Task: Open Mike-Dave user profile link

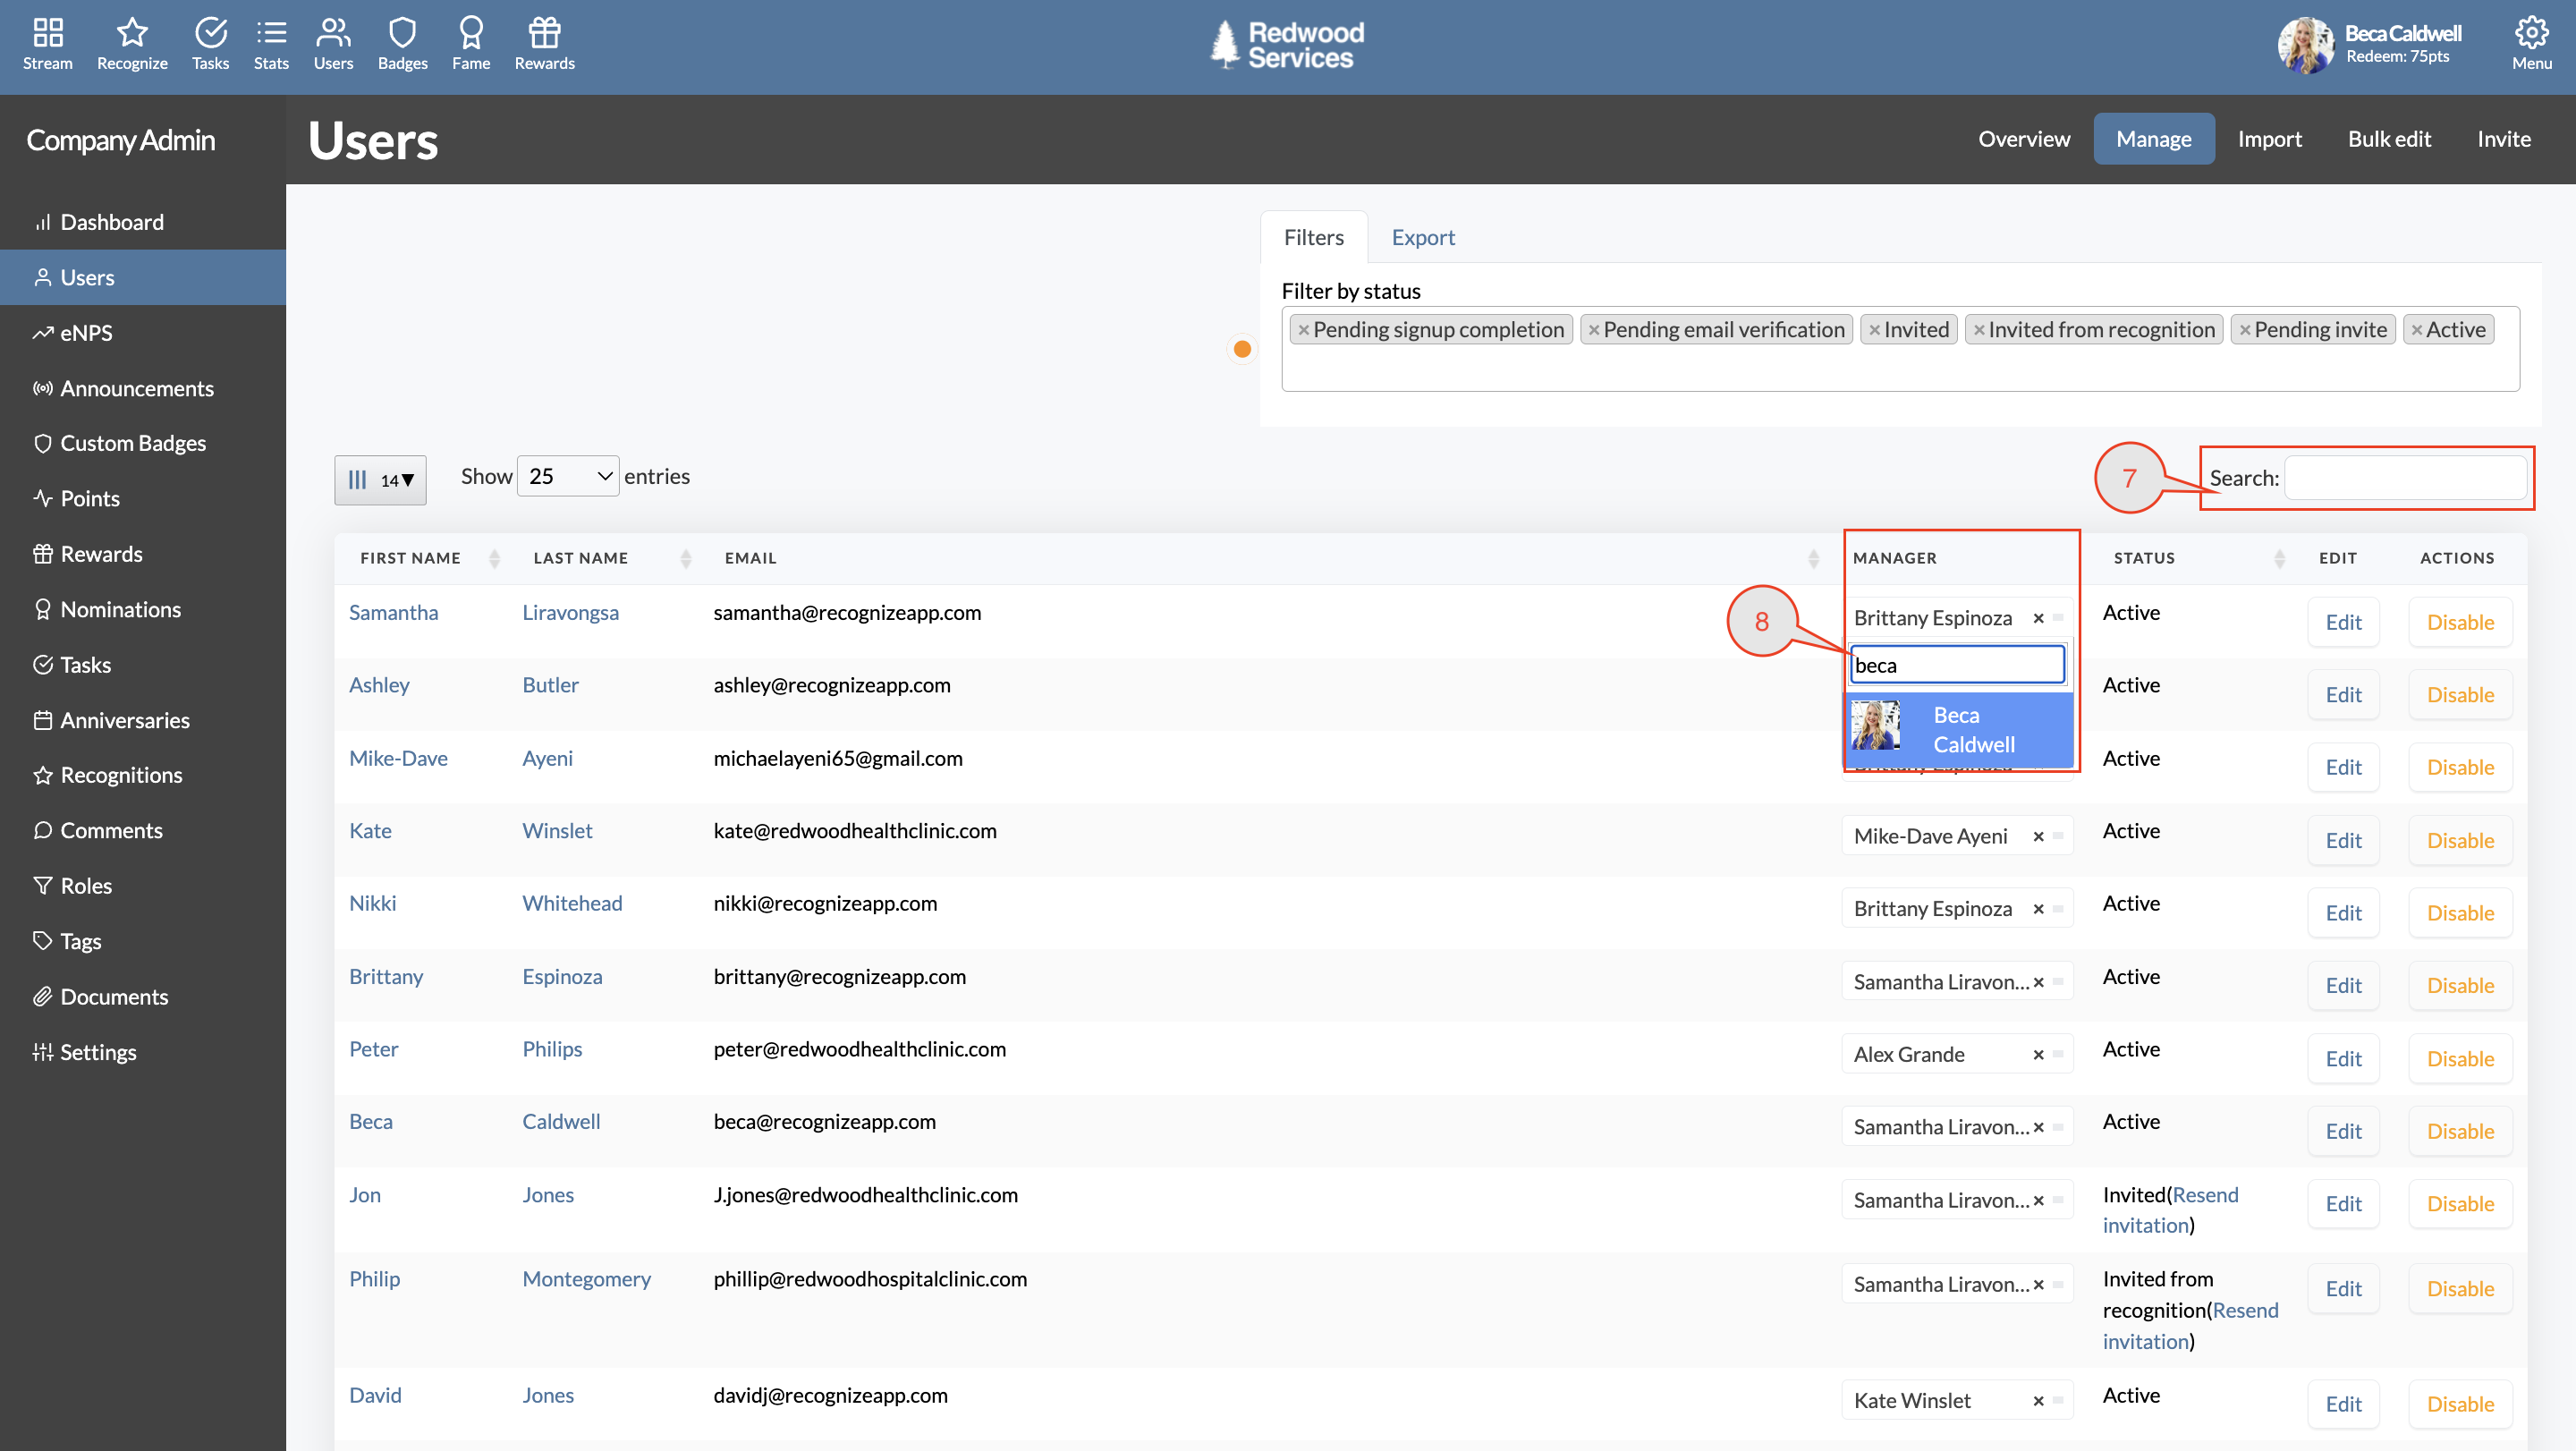Action: 398,758
